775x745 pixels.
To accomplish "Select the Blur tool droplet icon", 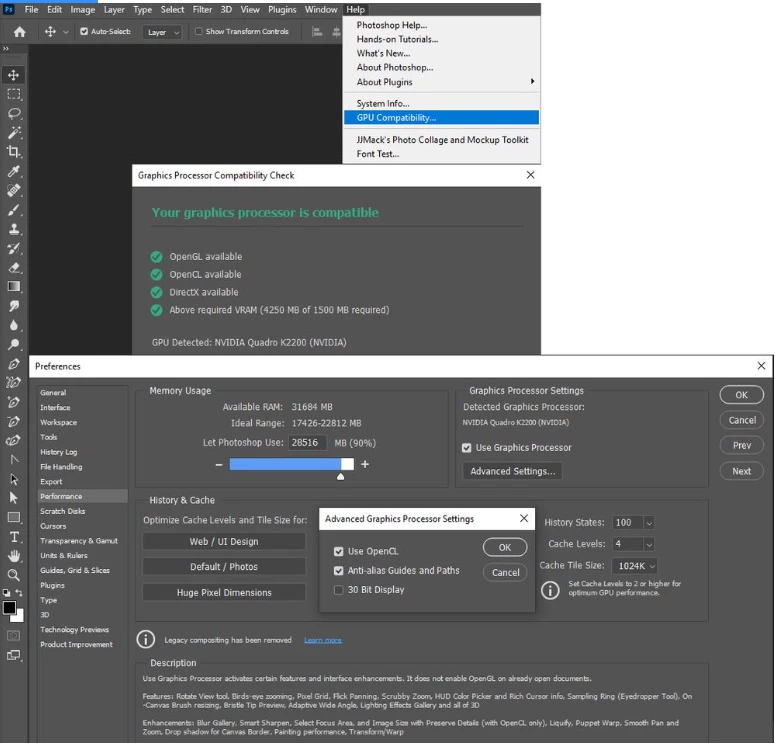I will coord(13,325).
